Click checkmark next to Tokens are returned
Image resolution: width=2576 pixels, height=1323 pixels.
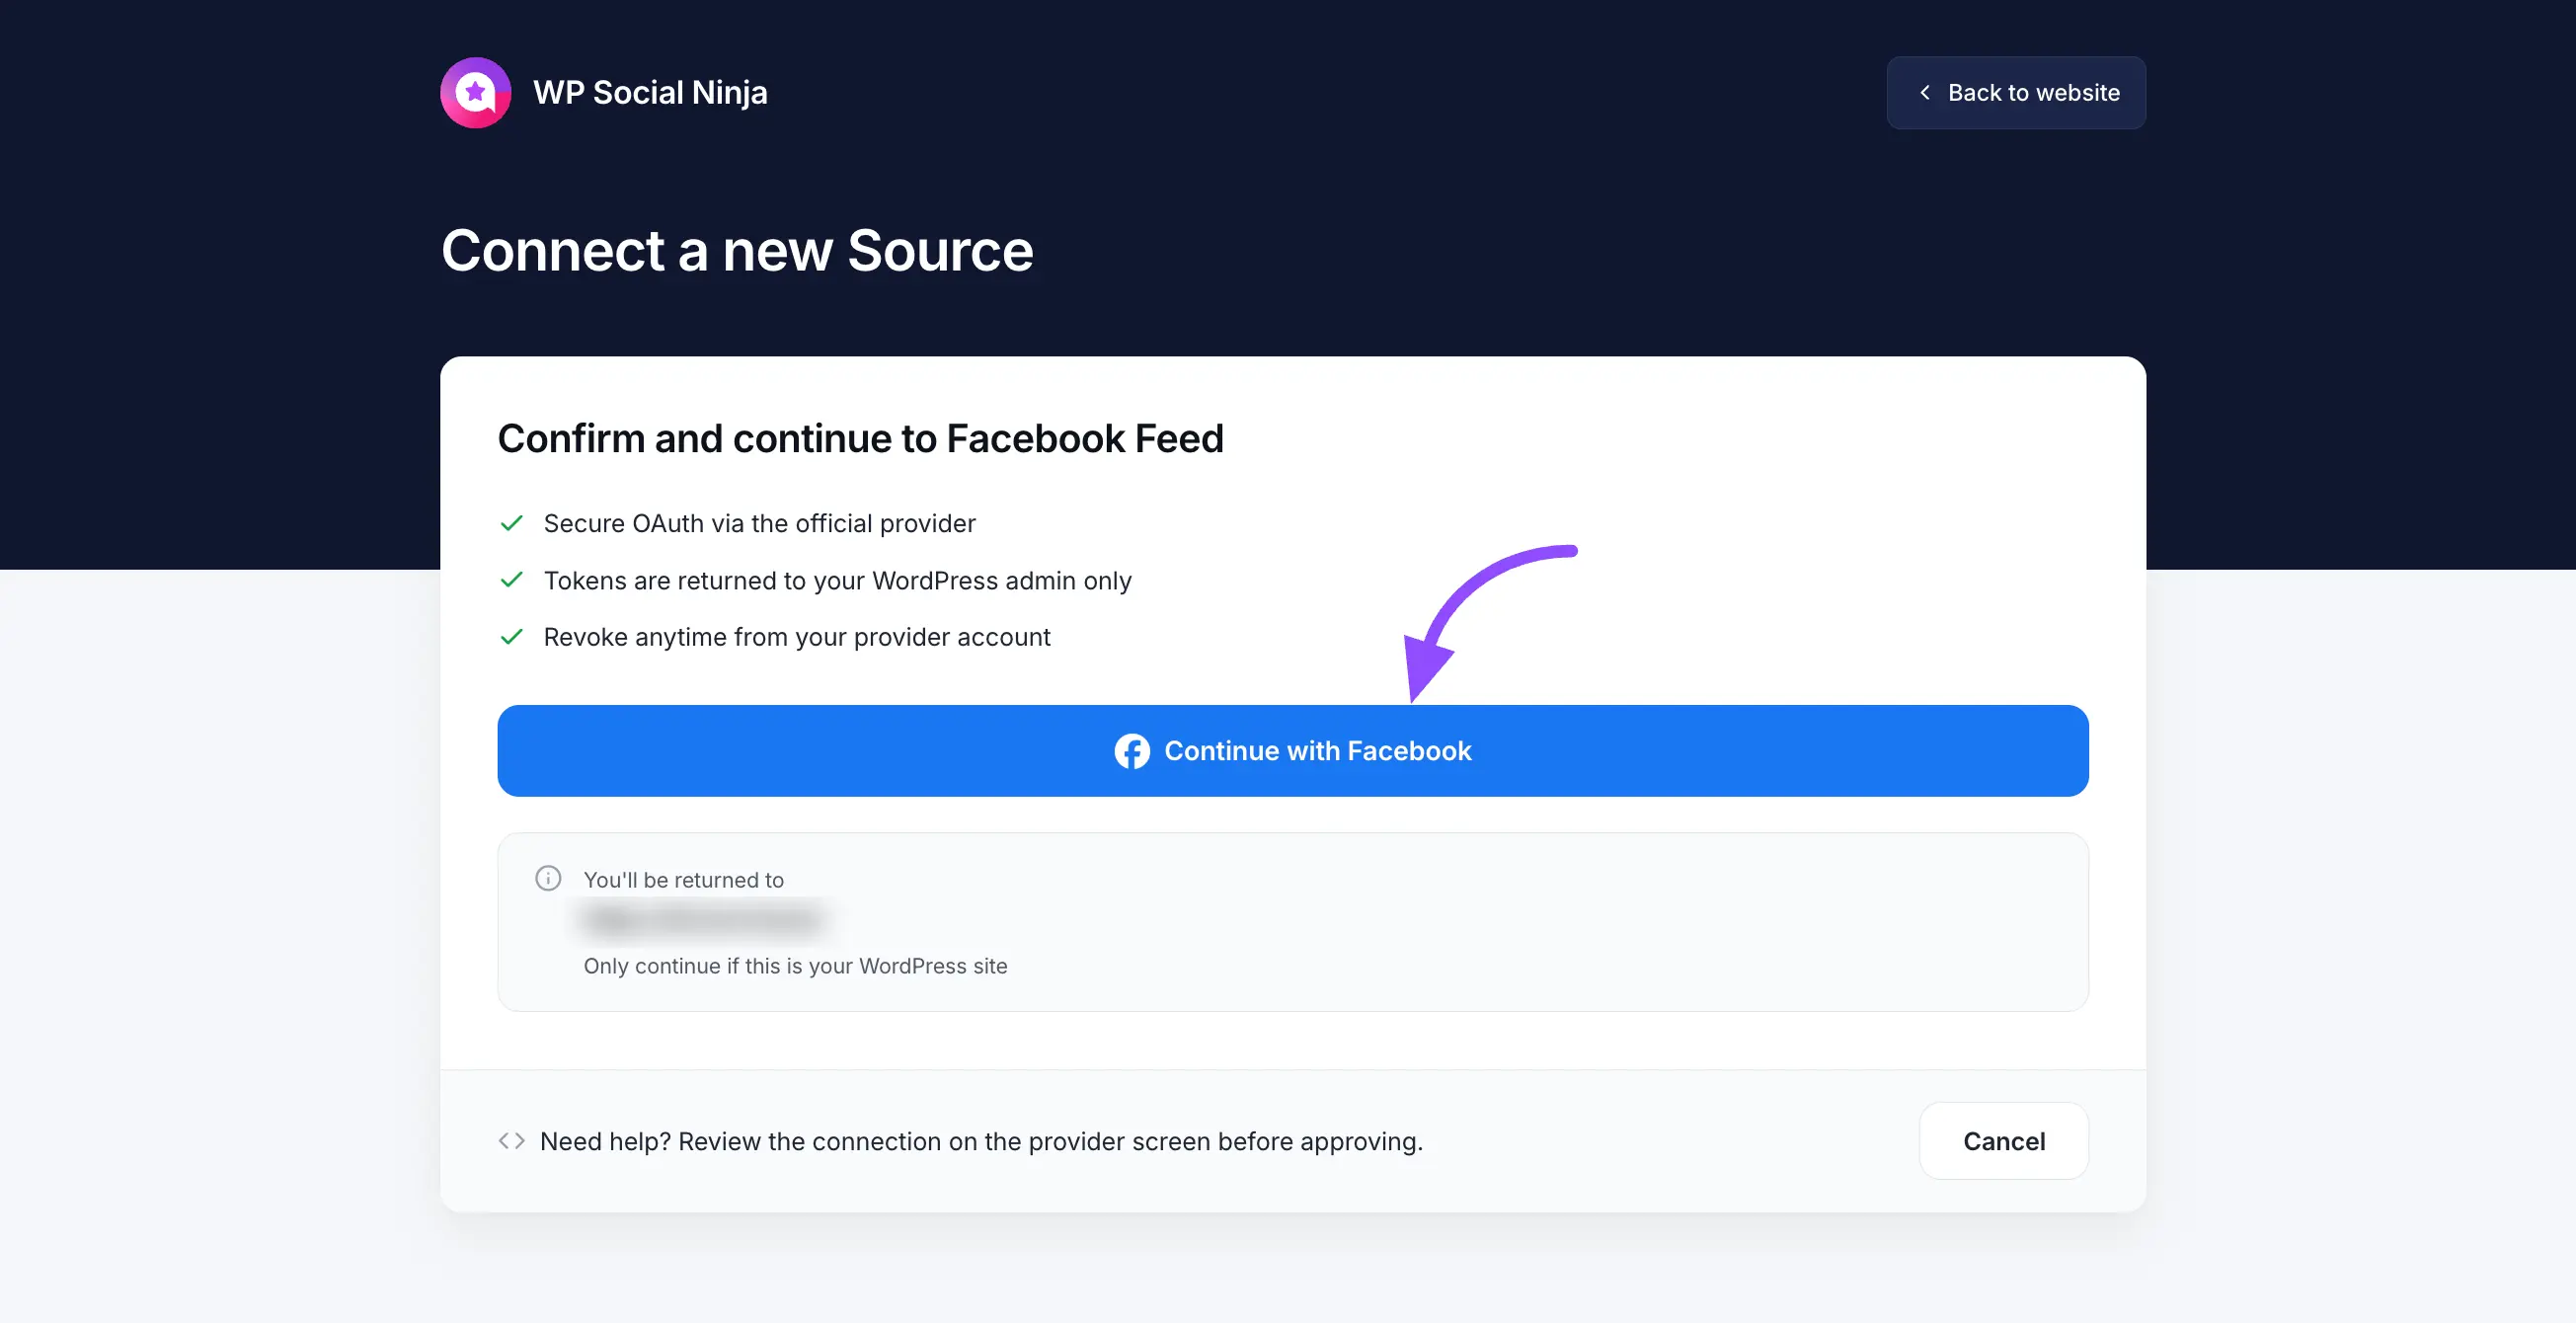pyautogui.click(x=512, y=580)
